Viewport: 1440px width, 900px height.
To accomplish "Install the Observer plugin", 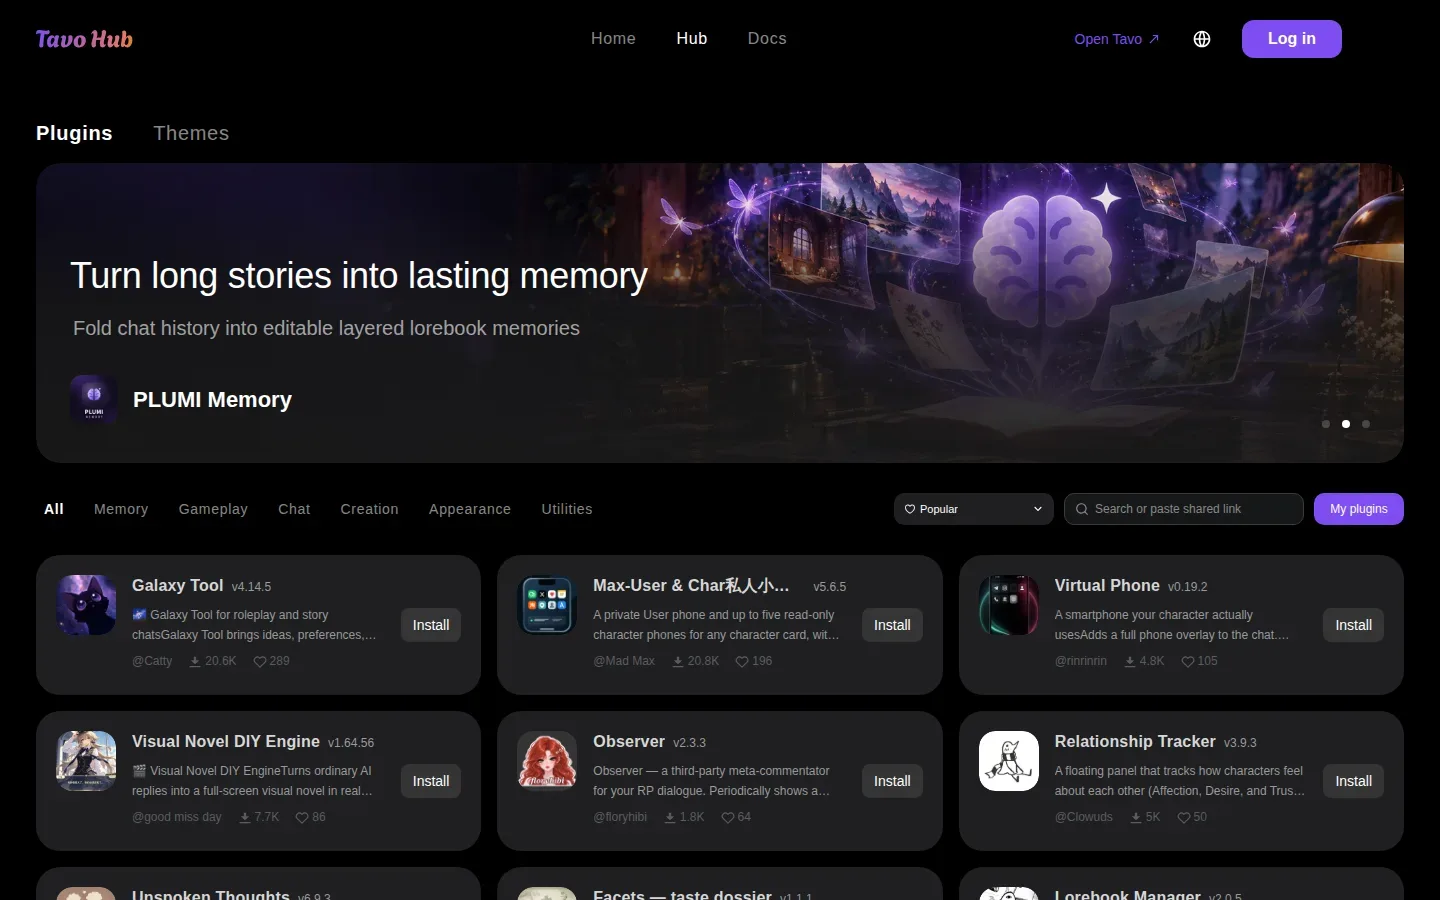I will click(892, 781).
